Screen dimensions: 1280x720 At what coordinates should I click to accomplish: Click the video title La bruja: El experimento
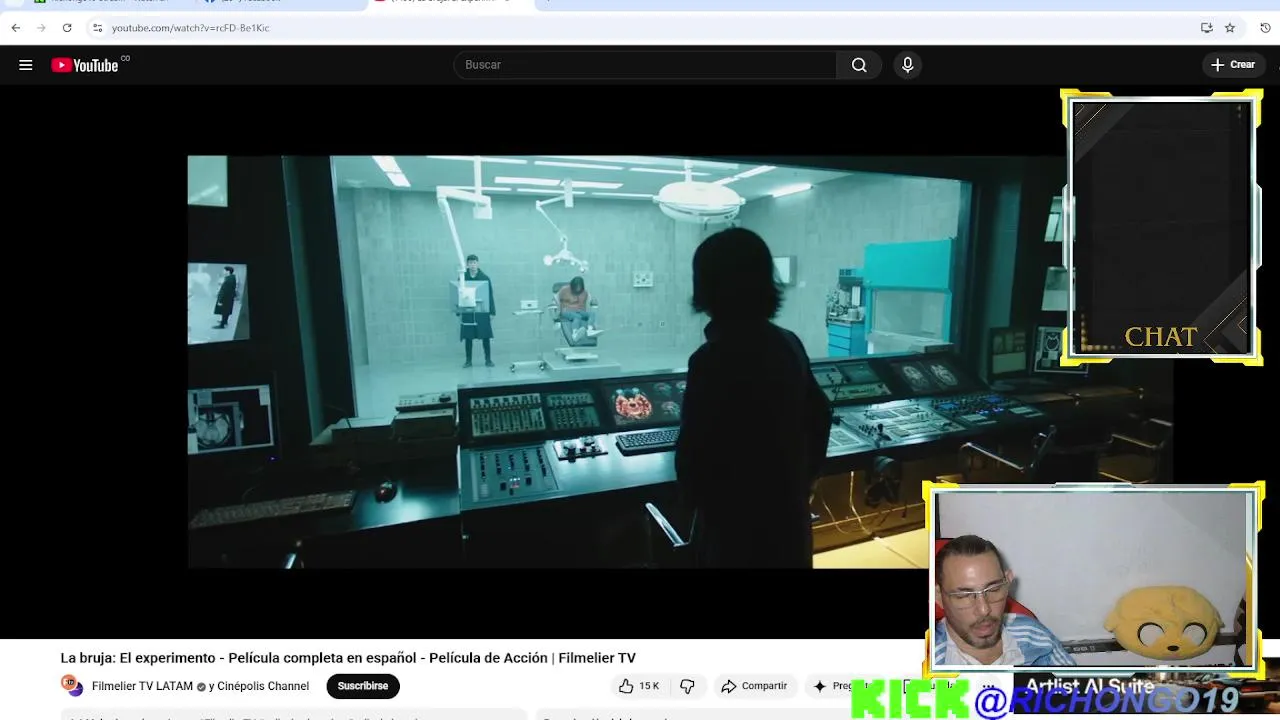348,658
